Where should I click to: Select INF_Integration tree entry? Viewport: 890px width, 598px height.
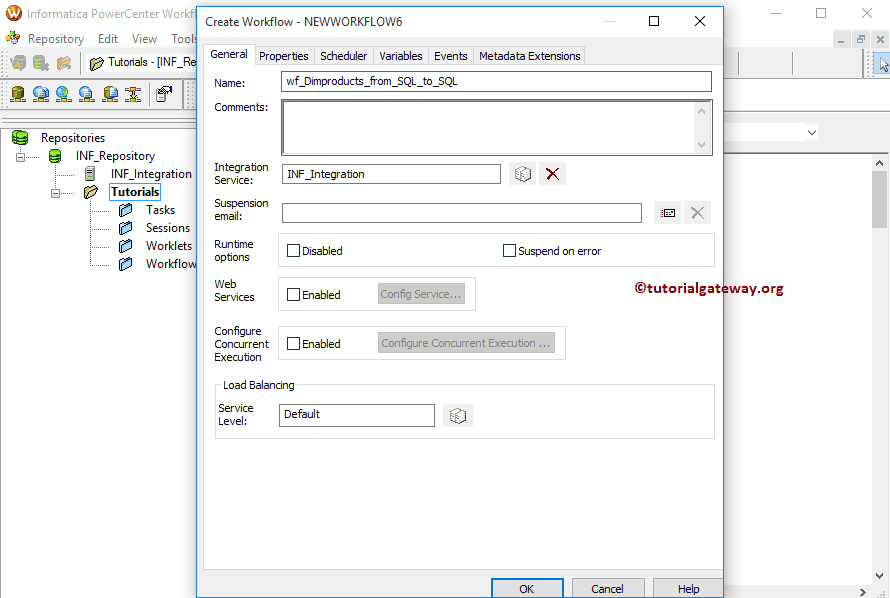tap(151, 174)
